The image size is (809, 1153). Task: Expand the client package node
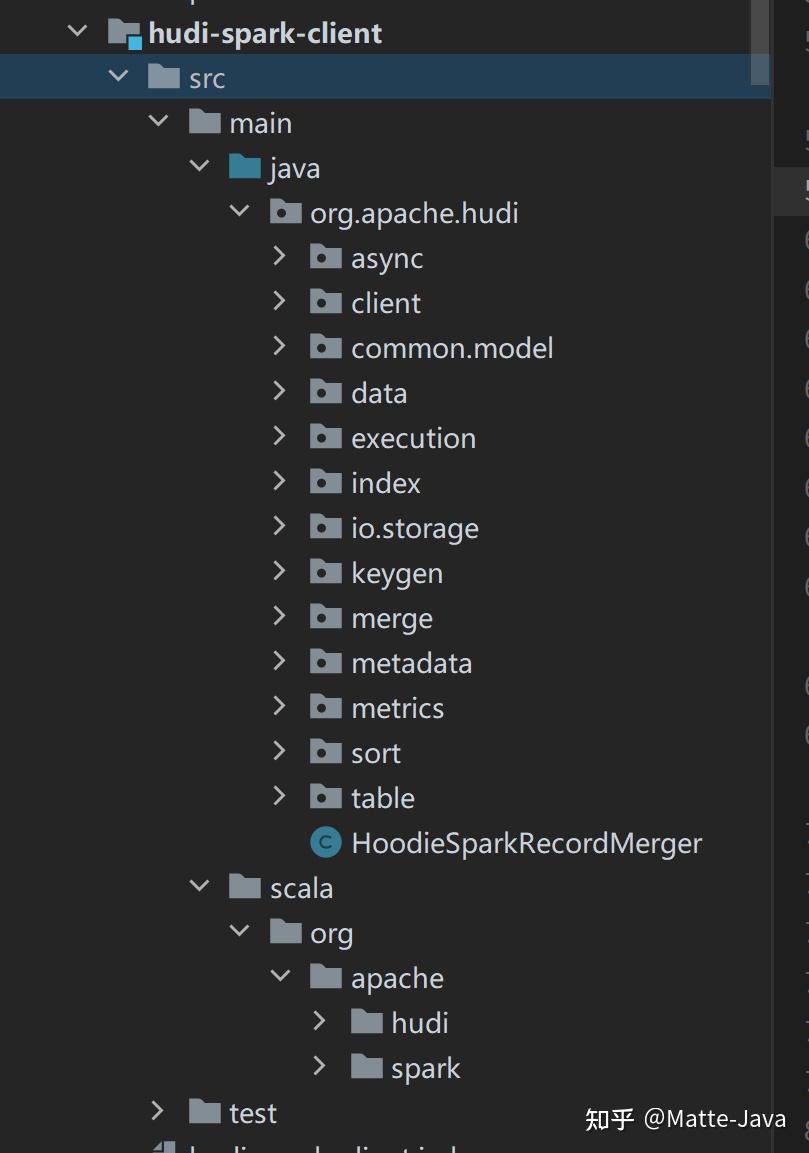coord(280,302)
